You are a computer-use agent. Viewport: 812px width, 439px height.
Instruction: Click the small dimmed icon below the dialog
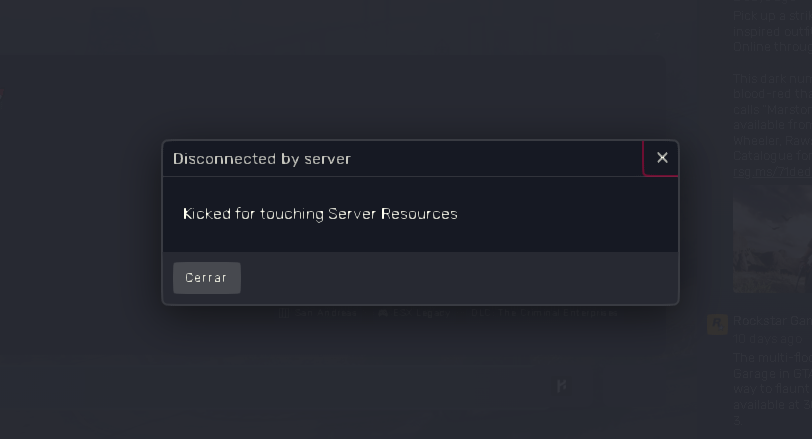point(562,384)
